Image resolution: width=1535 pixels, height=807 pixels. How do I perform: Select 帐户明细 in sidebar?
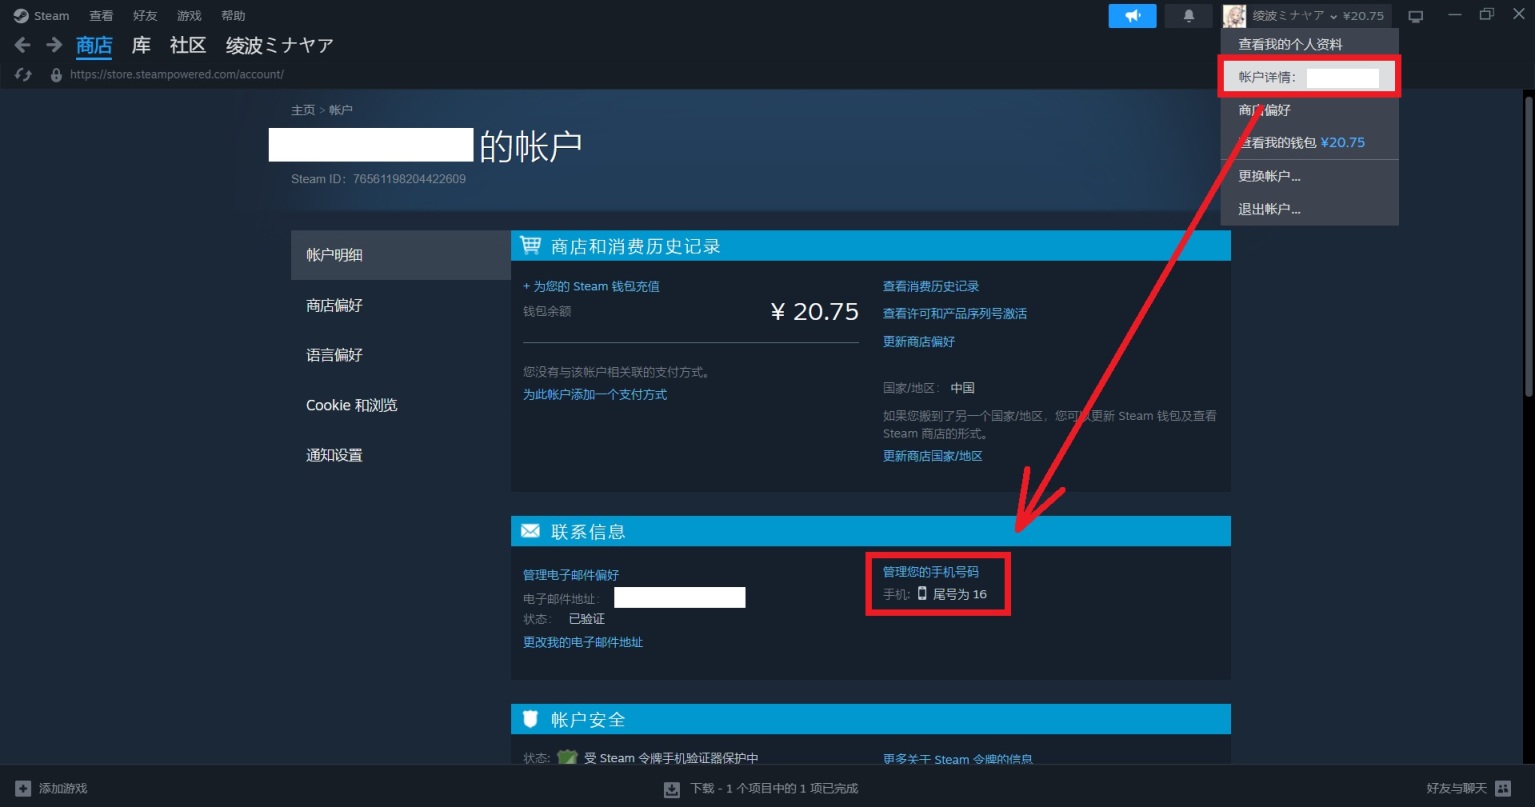click(401, 255)
